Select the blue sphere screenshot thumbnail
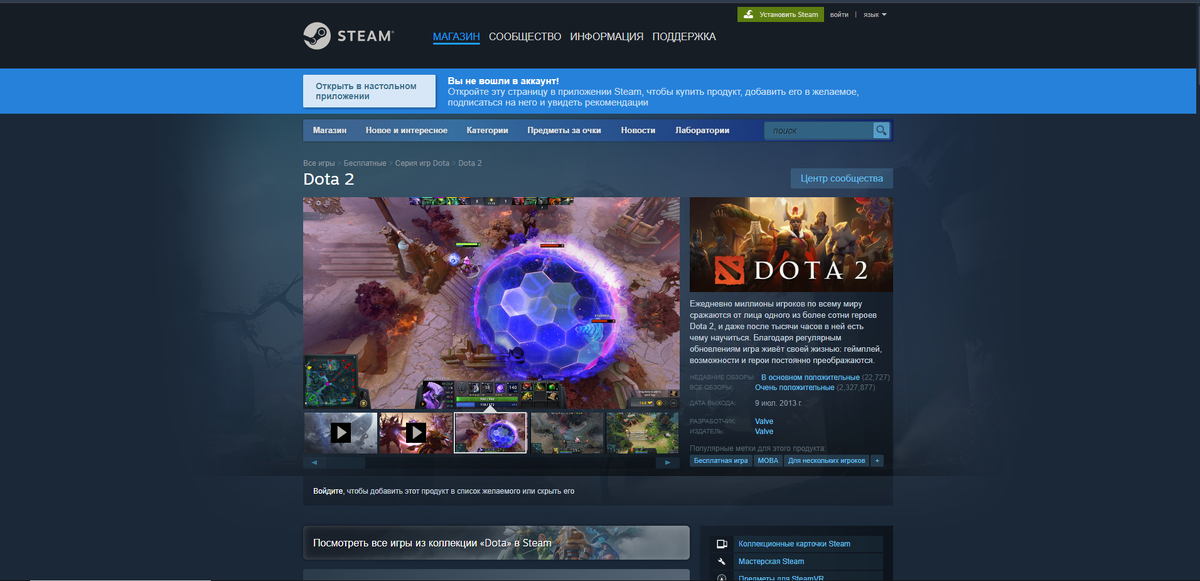 [x=490, y=432]
